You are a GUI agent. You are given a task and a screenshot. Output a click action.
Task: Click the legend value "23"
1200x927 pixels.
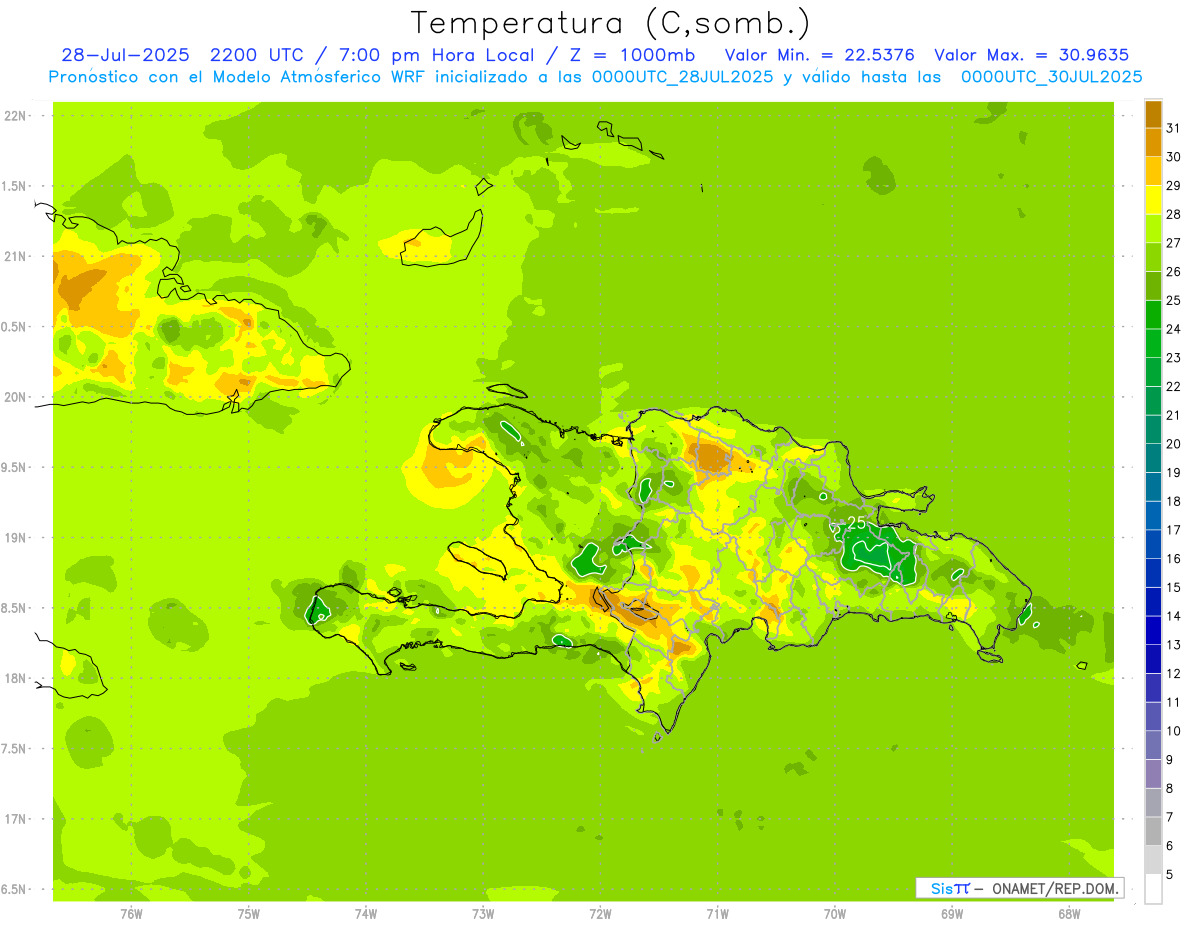[x=1174, y=357]
